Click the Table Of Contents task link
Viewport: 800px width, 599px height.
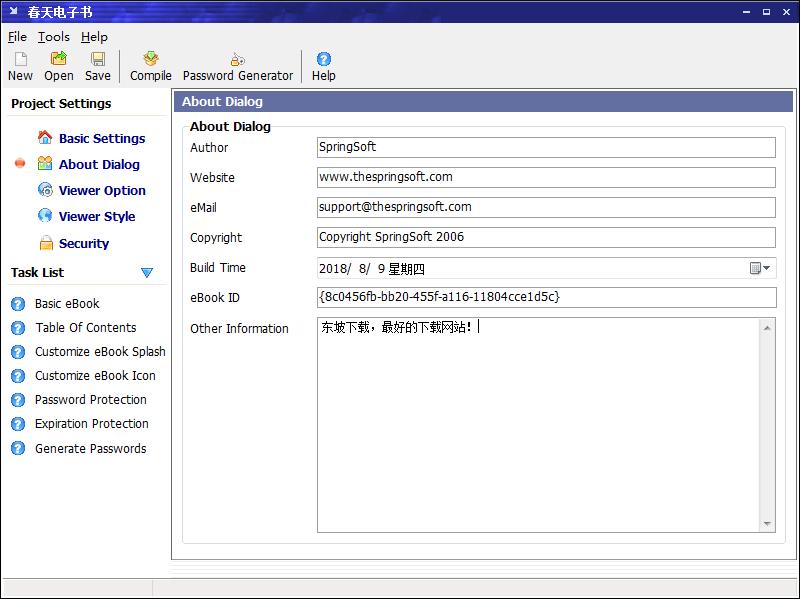point(85,327)
